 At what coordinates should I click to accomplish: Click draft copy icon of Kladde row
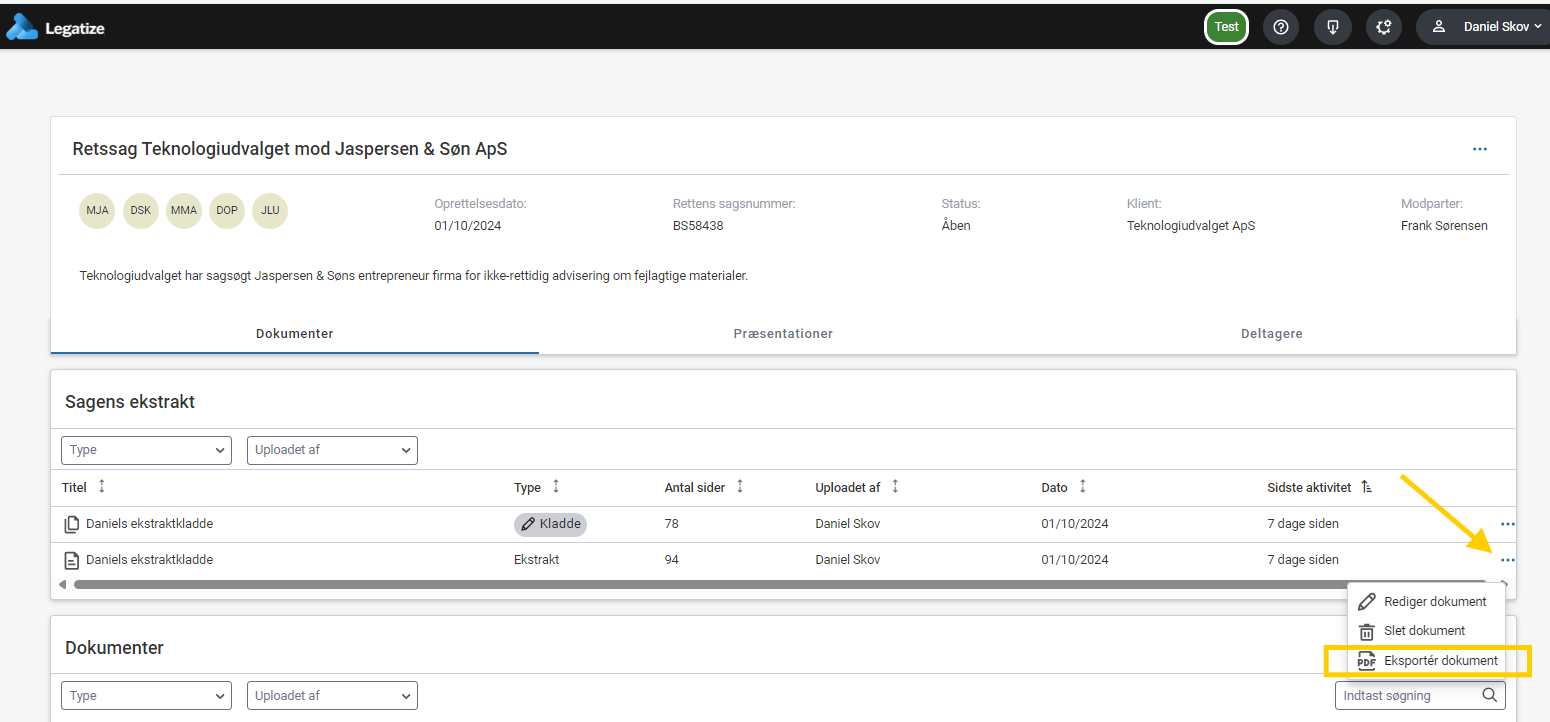[x=71, y=524]
